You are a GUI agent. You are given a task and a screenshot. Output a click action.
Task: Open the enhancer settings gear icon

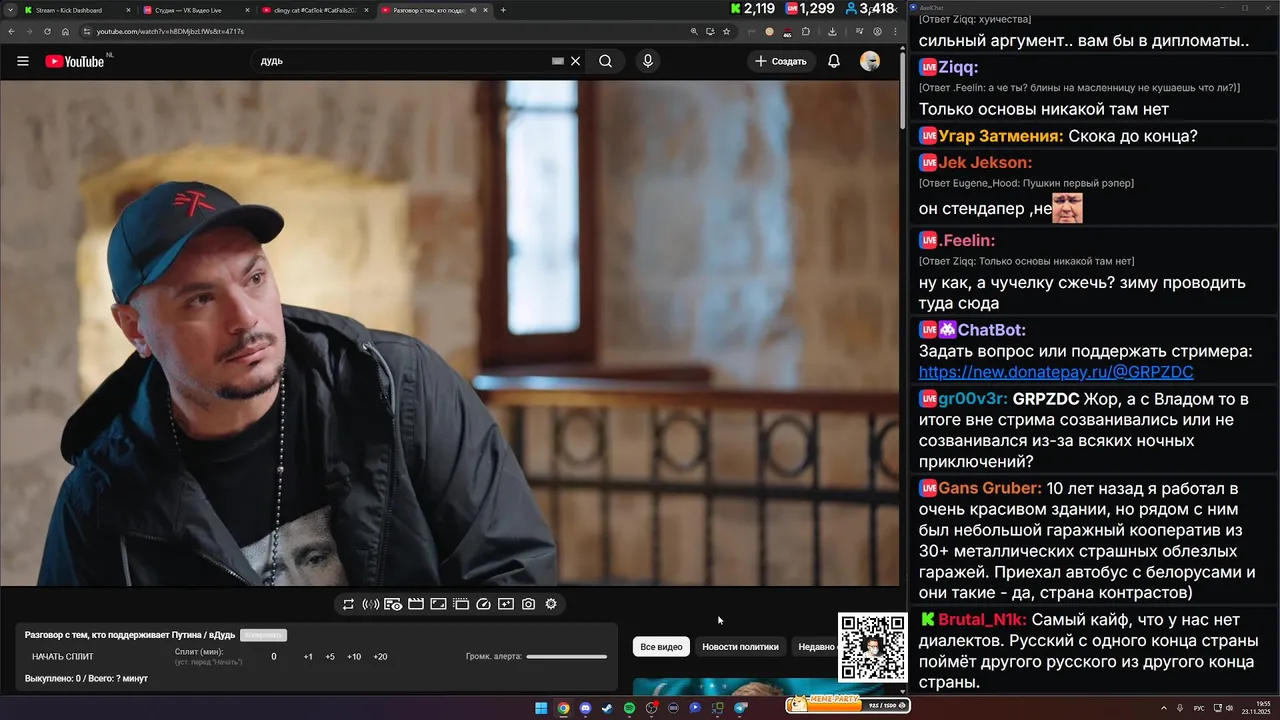pos(551,604)
